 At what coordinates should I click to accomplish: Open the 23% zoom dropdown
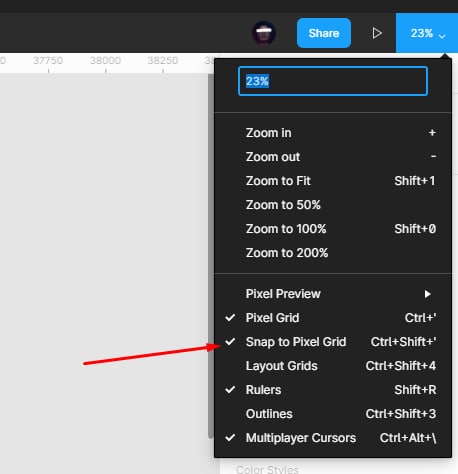click(427, 33)
